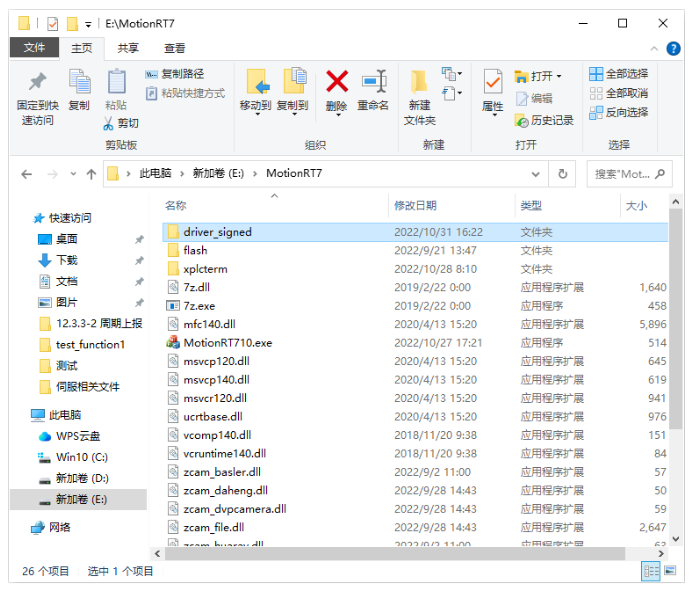
Task: Go up one folder level
Action: [91, 174]
